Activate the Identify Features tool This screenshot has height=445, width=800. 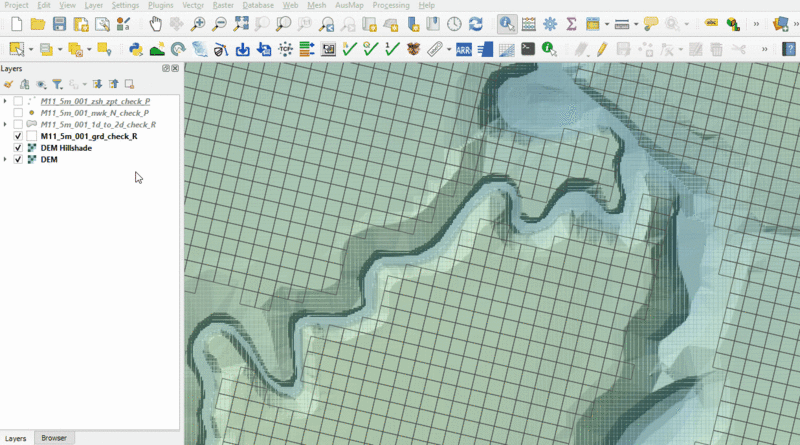coord(507,23)
